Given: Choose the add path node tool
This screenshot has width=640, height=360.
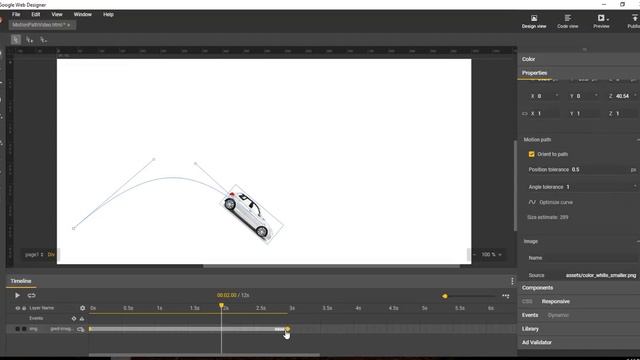Looking at the screenshot, I should click(29, 40).
